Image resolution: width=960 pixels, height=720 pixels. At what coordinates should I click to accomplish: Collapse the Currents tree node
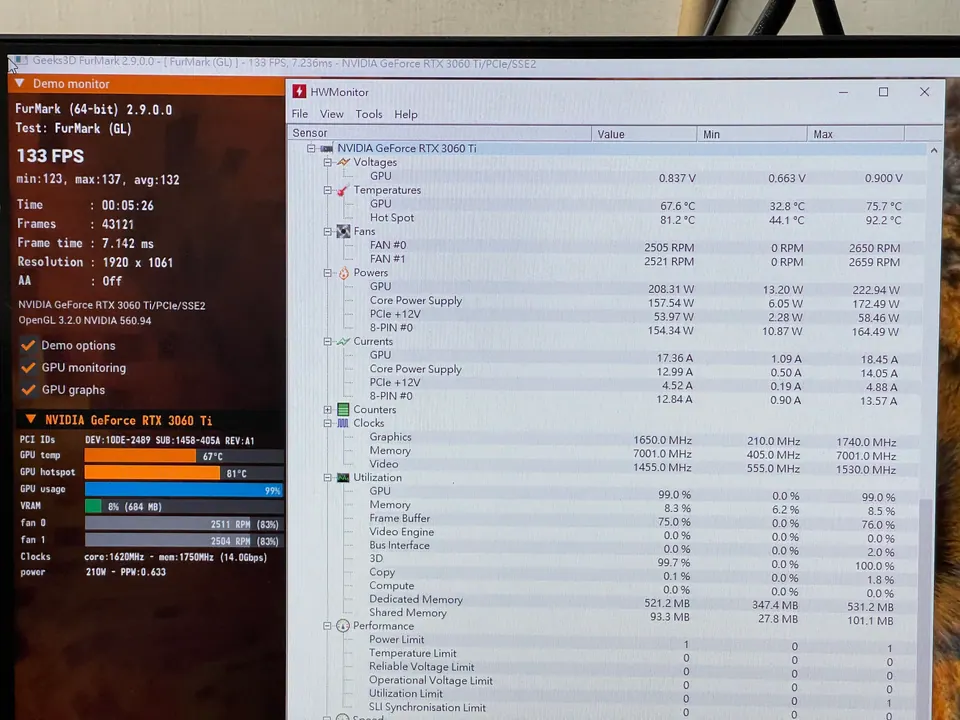pos(328,342)
